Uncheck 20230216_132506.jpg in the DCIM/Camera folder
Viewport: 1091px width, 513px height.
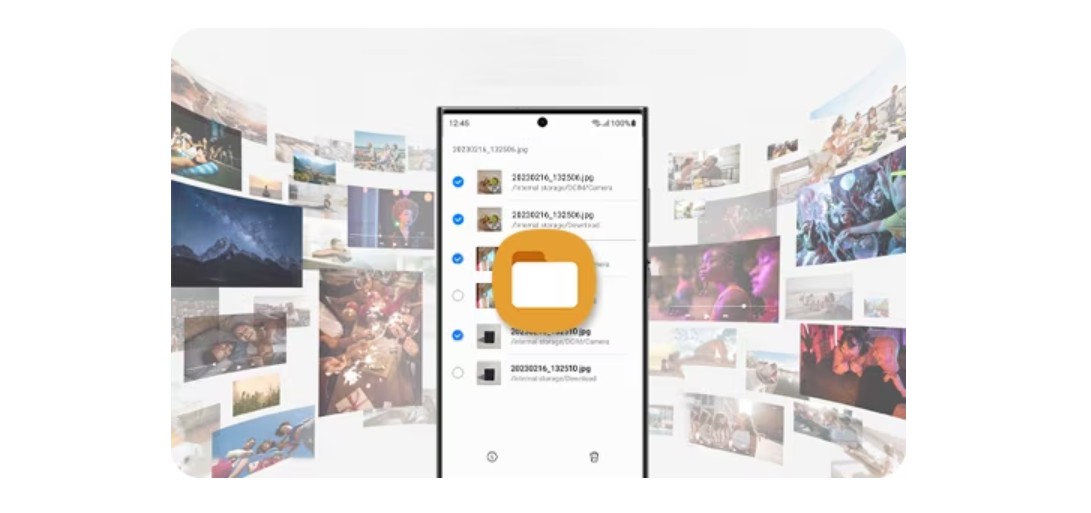click(x=458, y=182)
